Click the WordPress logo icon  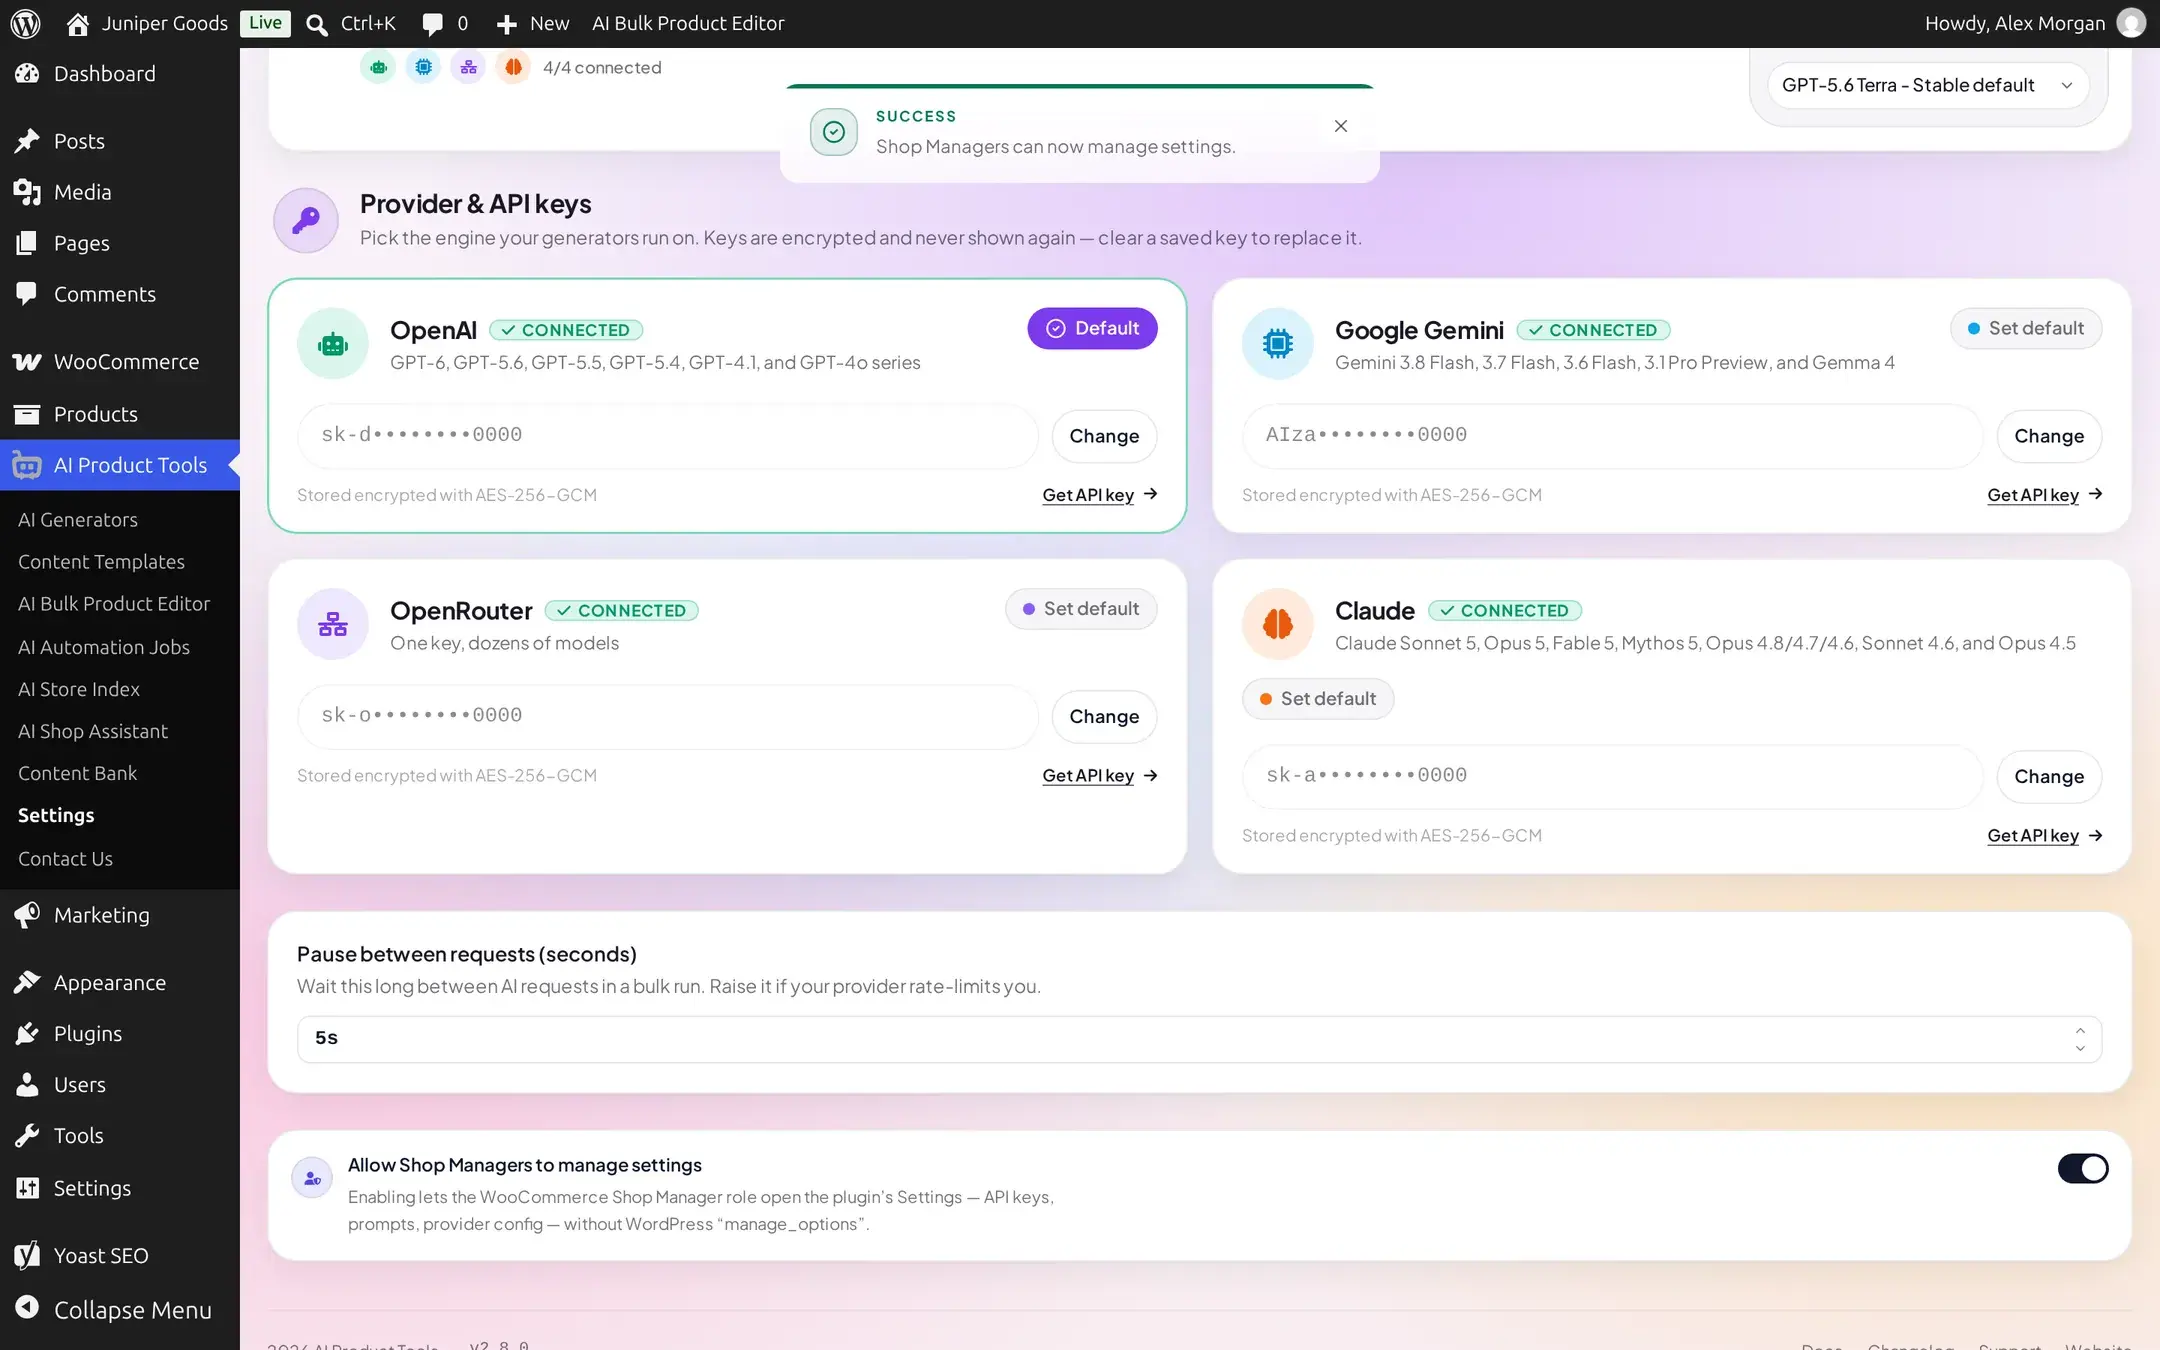click(26, 23)
